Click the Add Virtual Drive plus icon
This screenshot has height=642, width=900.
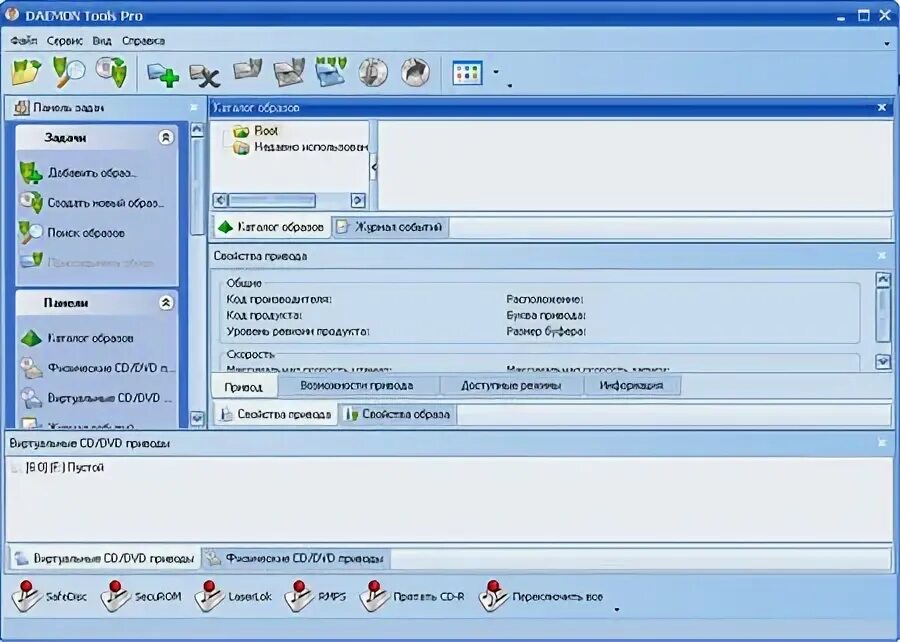point(163,75)
